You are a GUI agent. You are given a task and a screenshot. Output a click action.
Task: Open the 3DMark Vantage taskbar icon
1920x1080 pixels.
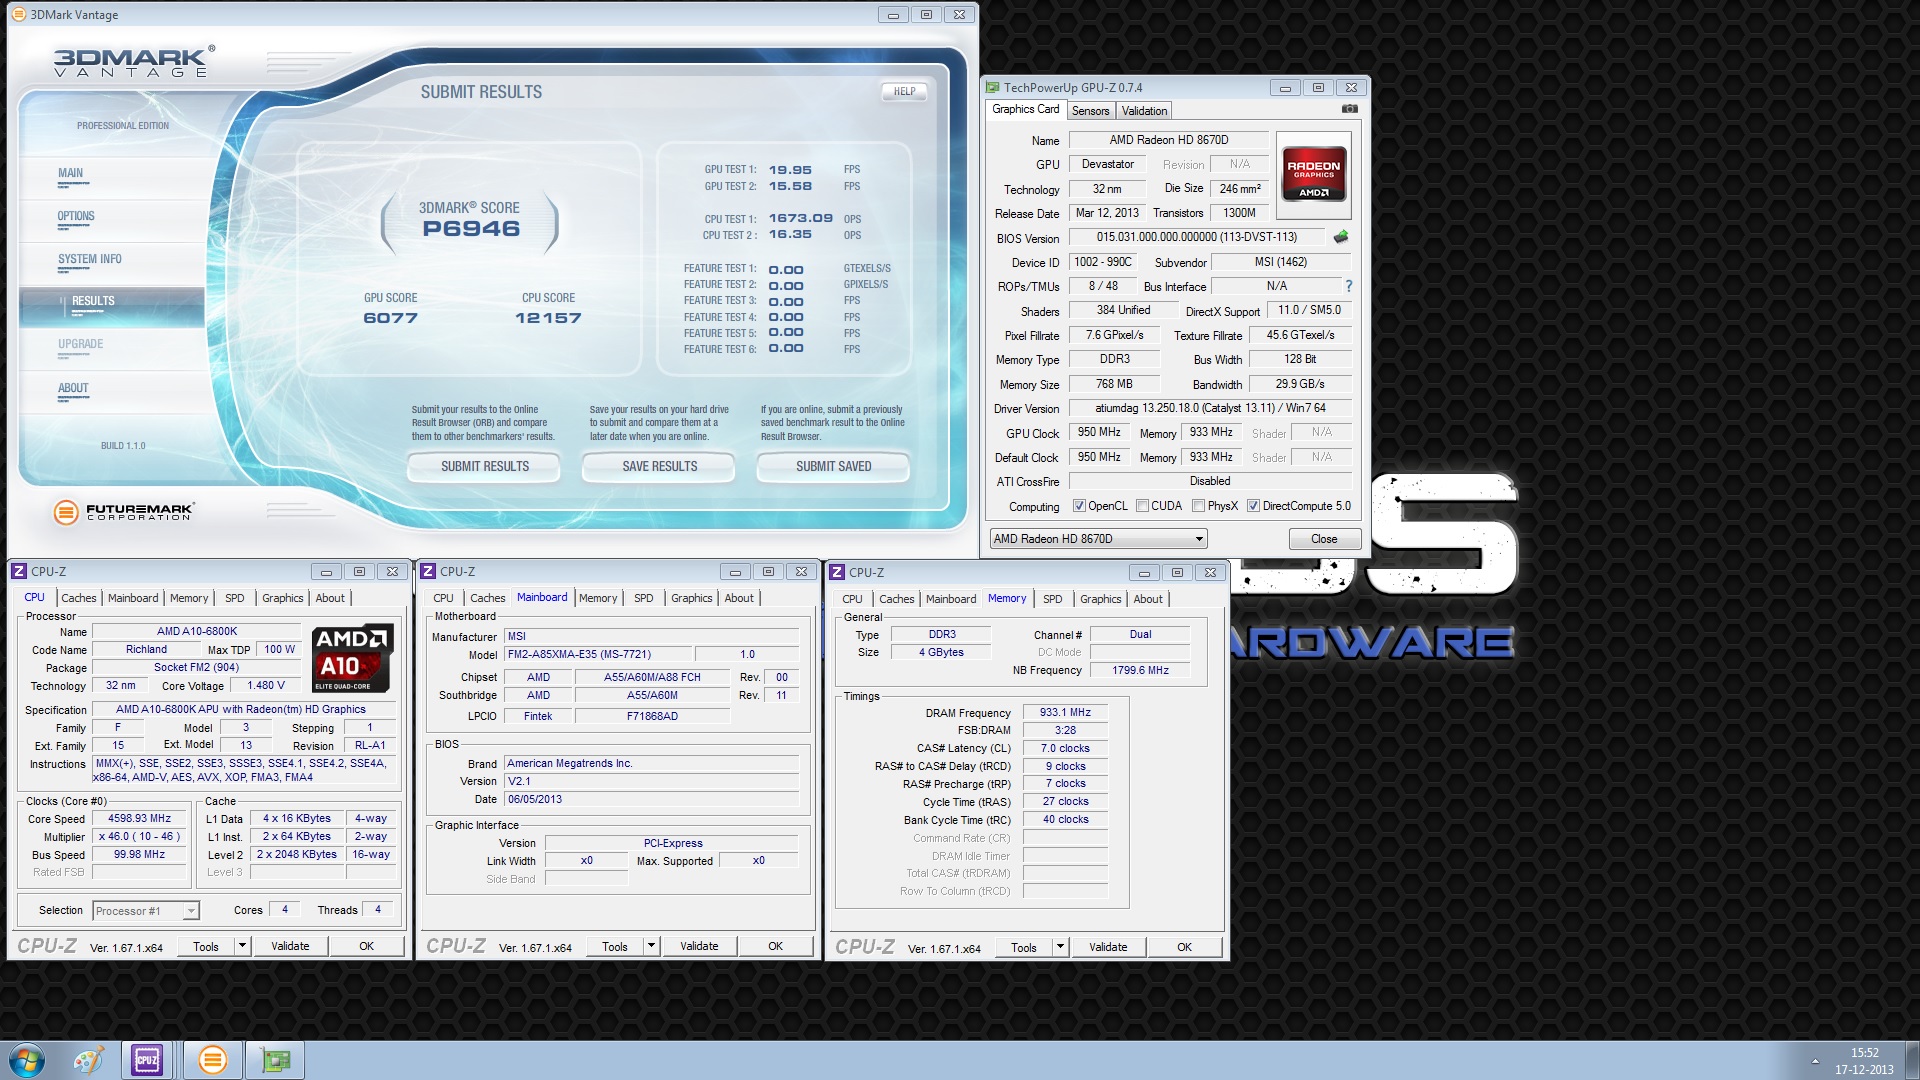[212, 1060]
